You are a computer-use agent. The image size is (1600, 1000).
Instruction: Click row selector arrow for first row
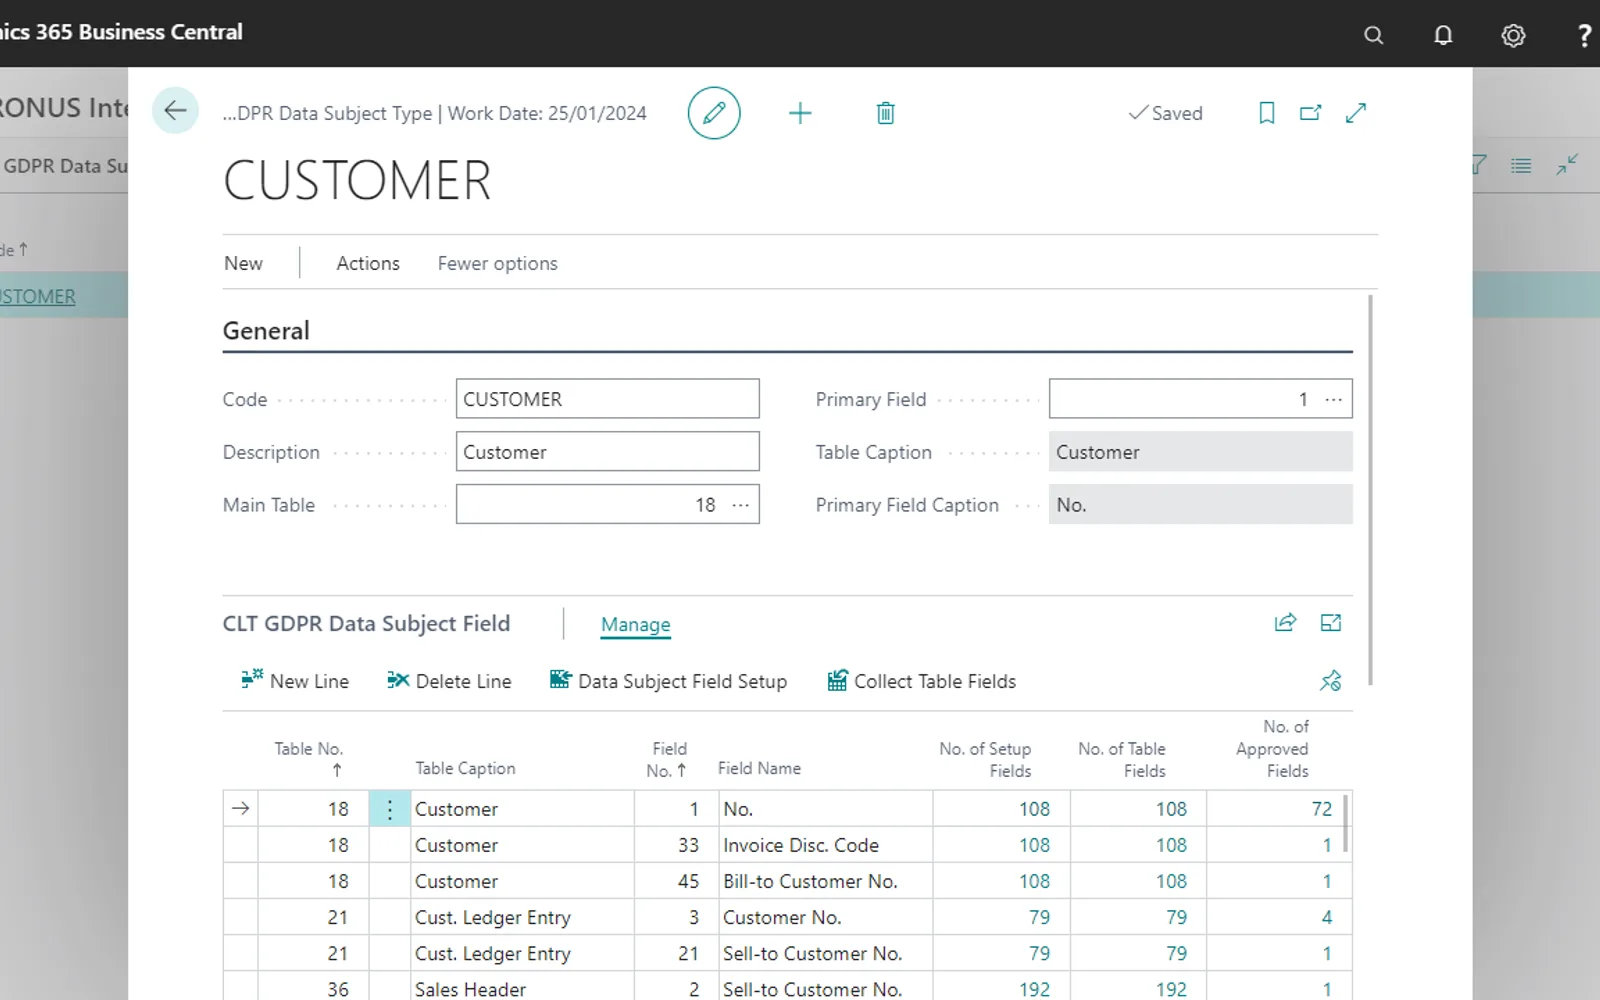240,808
